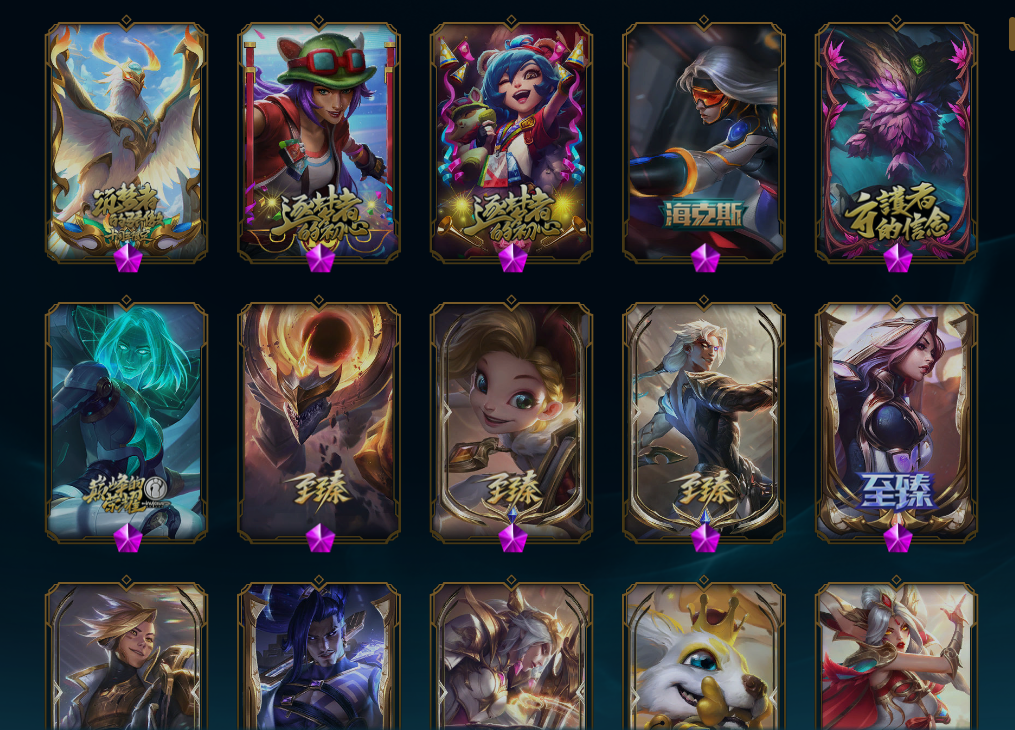The height and width of the screenshot is (730, 1015).
Task: Open the teal holographic hooded figure card
Action: click(126, 422)
